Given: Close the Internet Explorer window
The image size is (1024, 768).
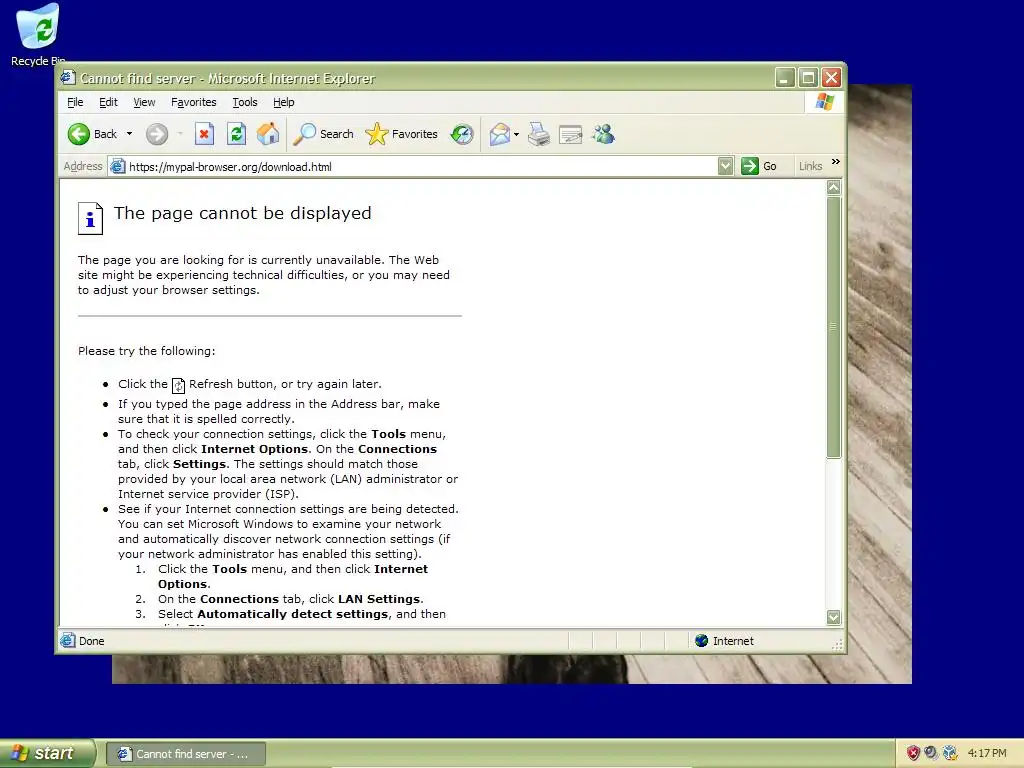Looking at the screenshot, I should pyautogui.click(x=831, y=78).
